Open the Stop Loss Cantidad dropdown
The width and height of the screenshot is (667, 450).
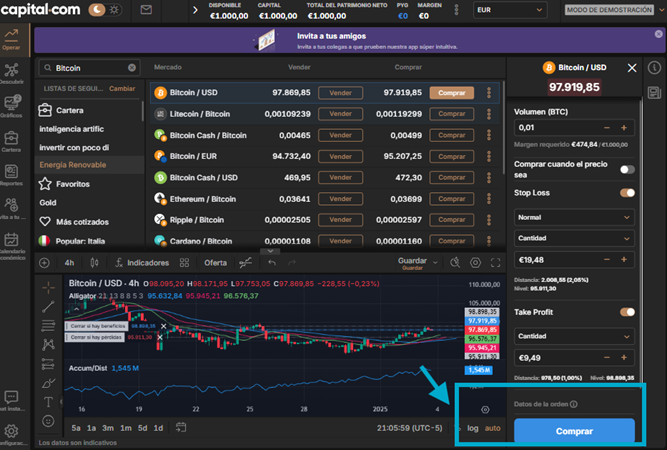(x=574, y=238)
